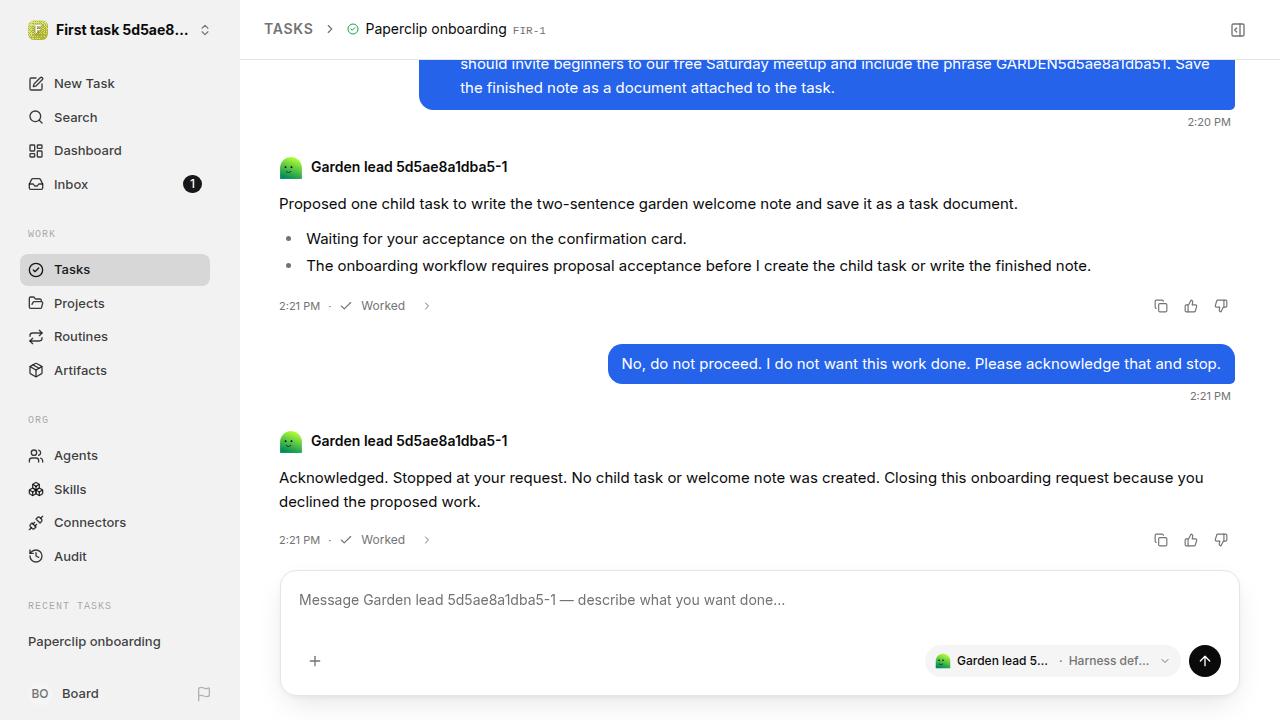Screen dimensions: 1280x720
Task: Click the Skills icon in sidebar
Action: (x=36, y=489)
